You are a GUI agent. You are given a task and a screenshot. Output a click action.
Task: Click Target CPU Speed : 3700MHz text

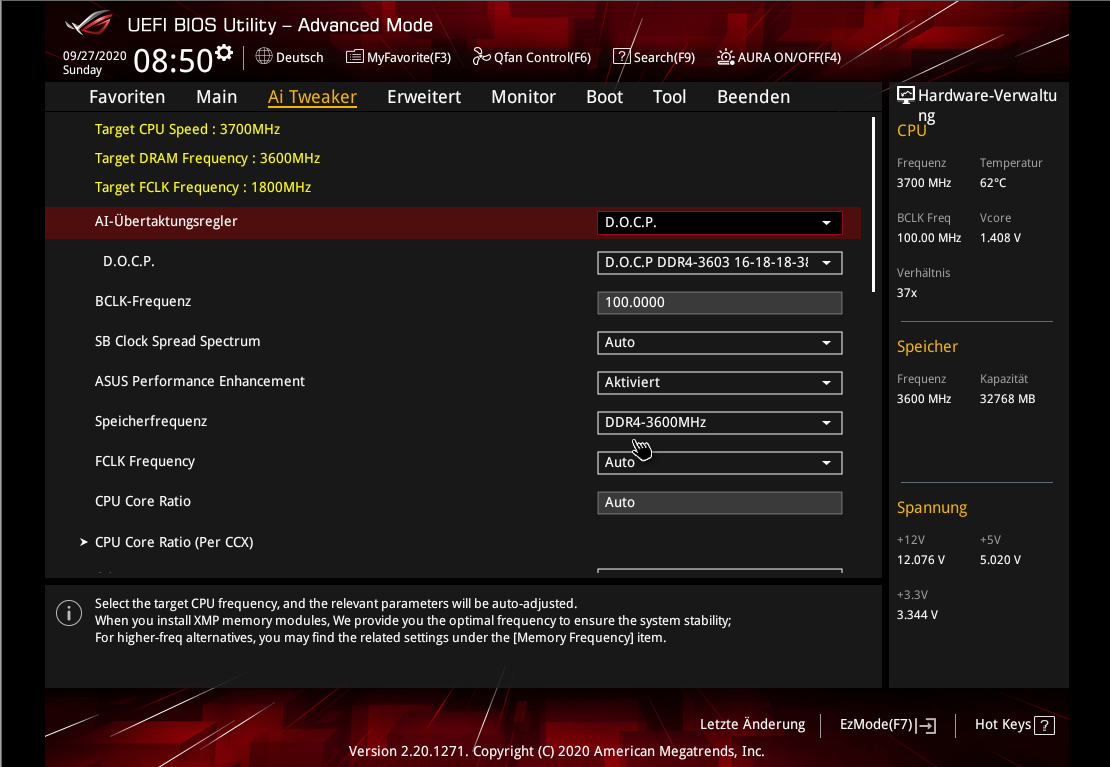click(x=188, y=130)
